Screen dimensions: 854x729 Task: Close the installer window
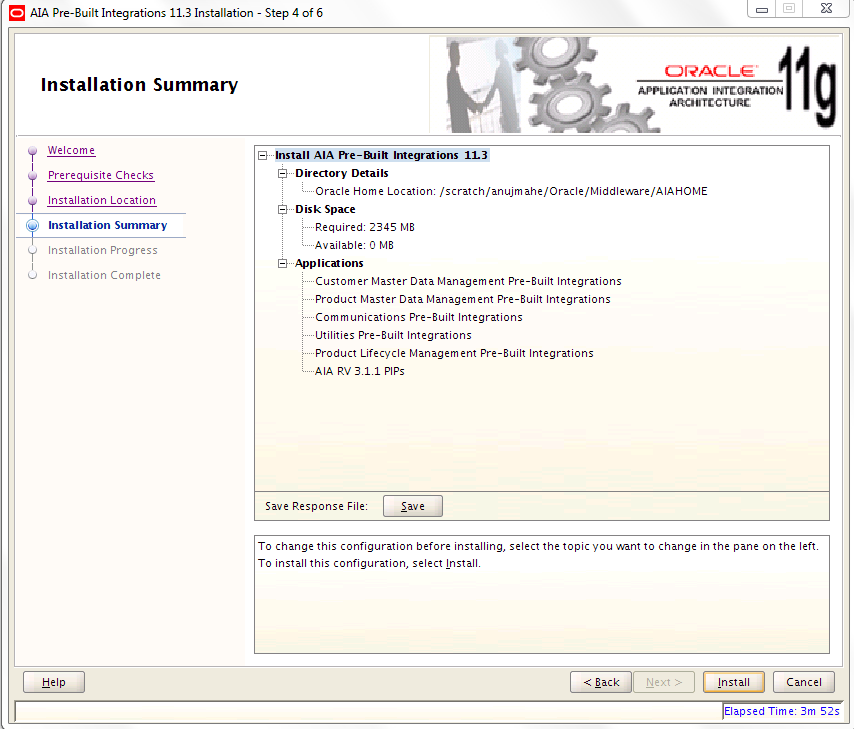tap(826, 9)
